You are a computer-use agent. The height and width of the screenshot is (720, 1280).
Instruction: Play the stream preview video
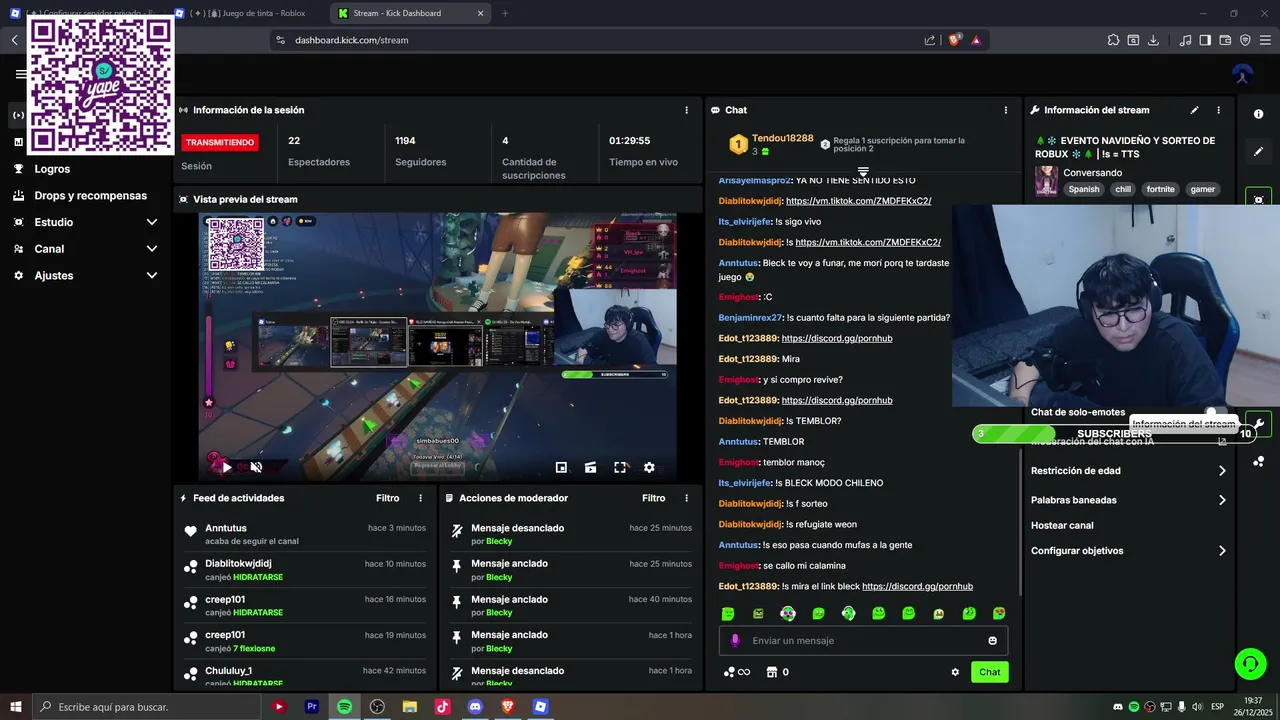click(227, 467)
